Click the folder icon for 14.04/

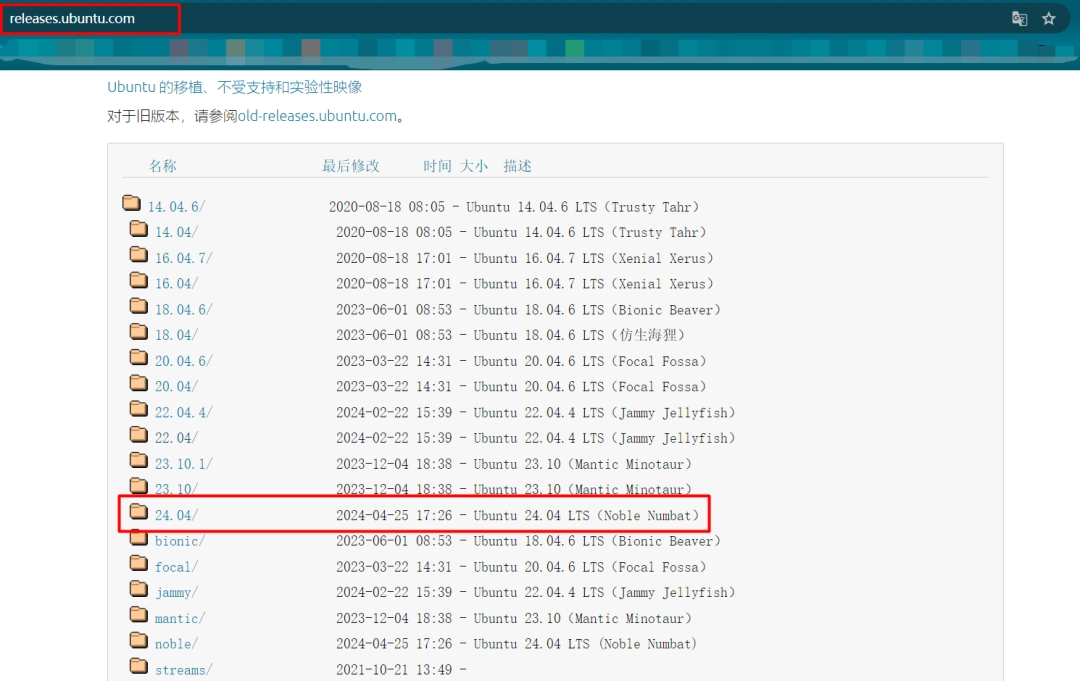(x=138, y=229)
